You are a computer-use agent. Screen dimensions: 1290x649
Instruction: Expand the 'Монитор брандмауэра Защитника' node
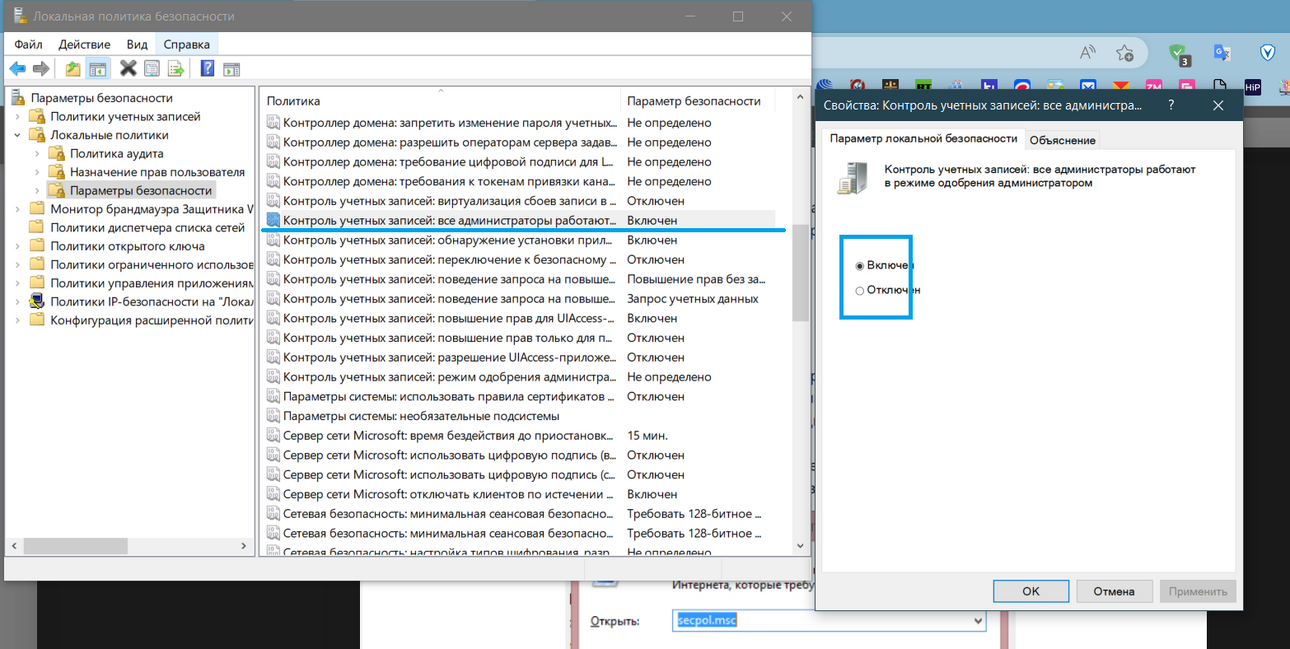17,209
